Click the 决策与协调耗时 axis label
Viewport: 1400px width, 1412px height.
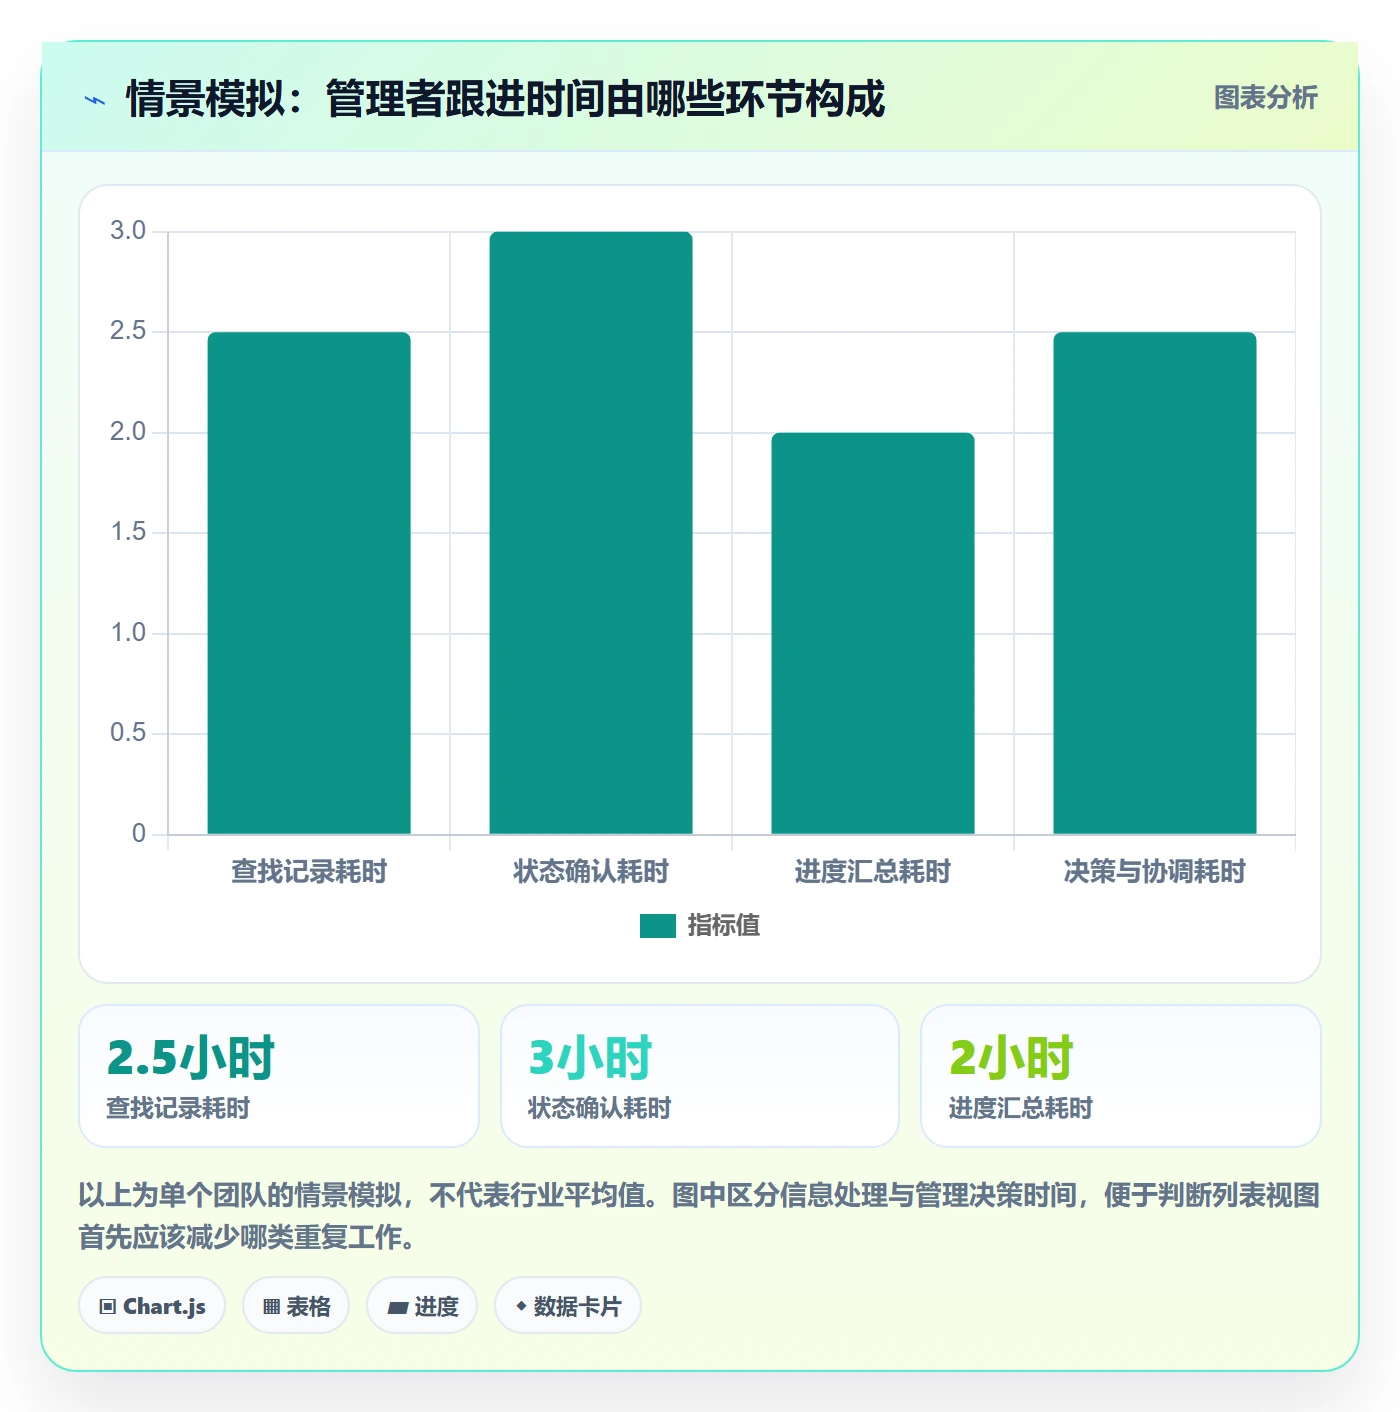(x=1155, y=872)
